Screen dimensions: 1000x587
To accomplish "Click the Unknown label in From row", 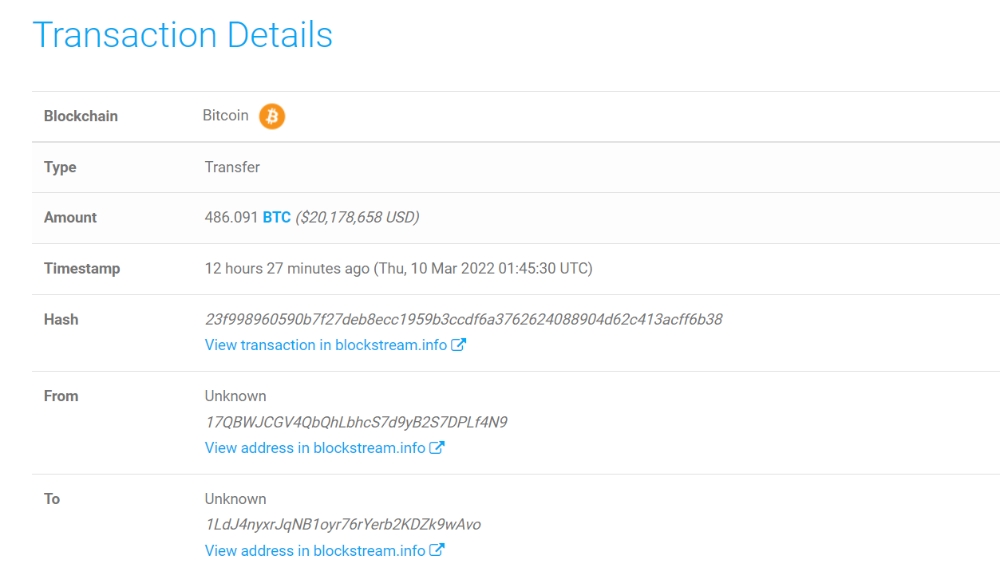I will click(235, 396).
